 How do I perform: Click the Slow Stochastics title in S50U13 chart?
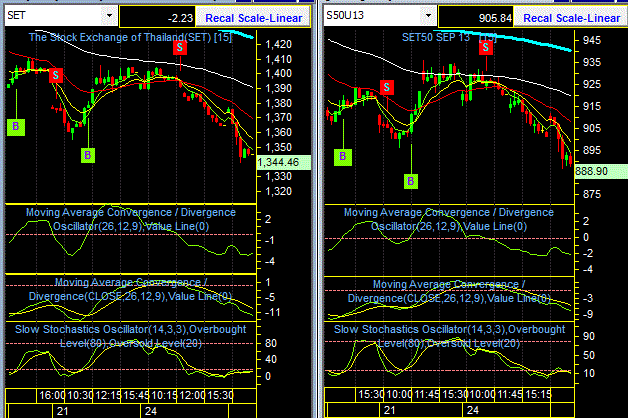coord(449,336)
